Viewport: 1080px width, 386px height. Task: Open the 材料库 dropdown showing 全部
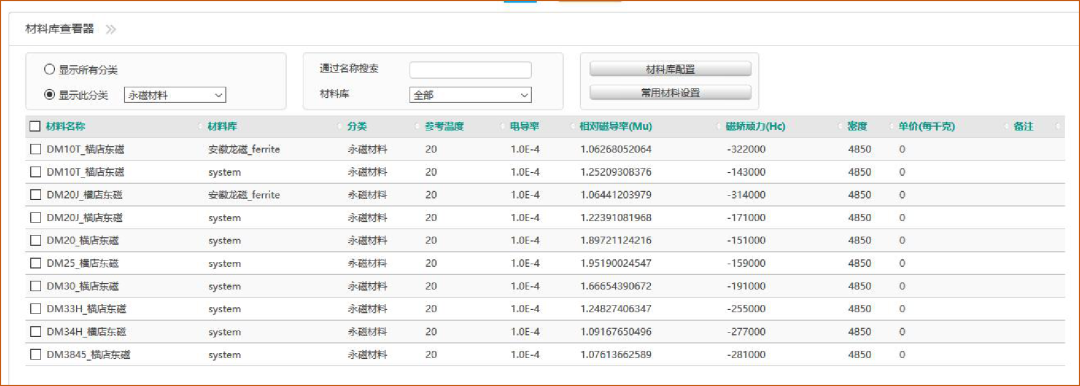(x=470, y=95)
